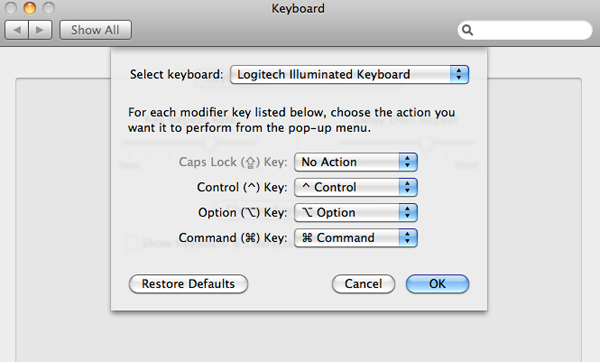Open the Control Key action dropdown
Screen dimensions: 600x362
coord(355,187)
